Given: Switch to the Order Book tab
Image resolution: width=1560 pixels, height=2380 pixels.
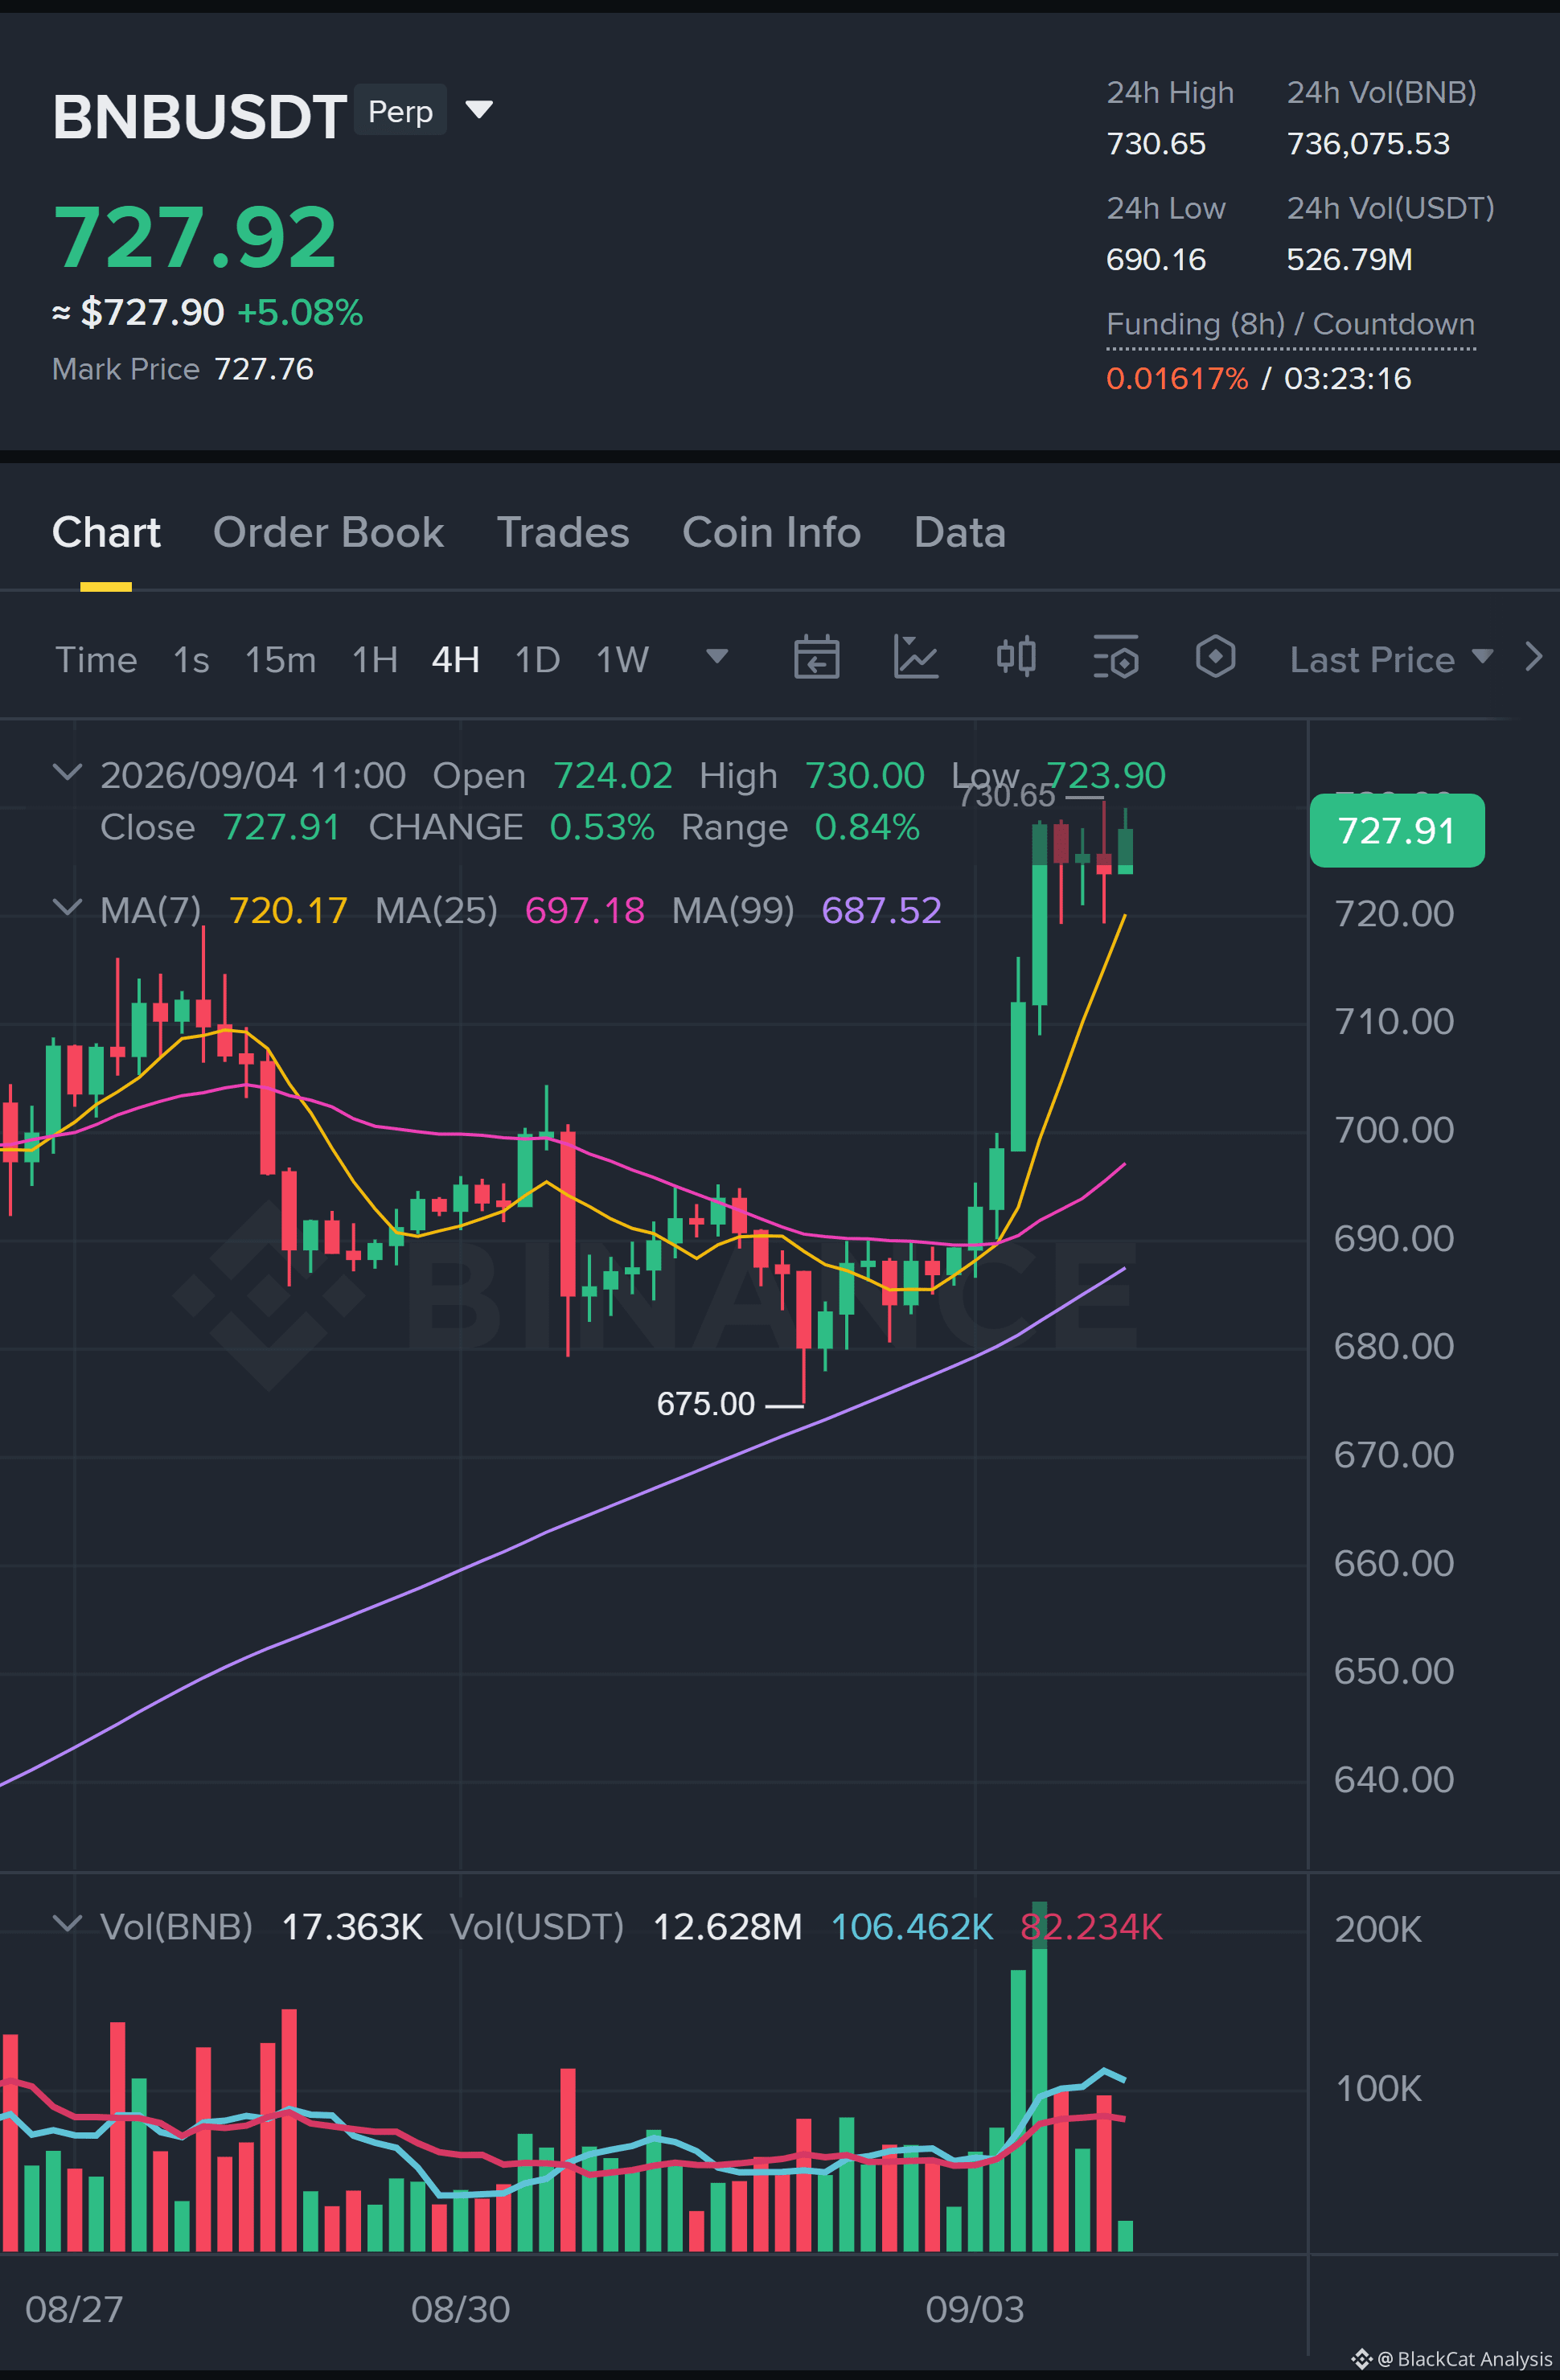Looking at the screenshot, I should (328, 532).
